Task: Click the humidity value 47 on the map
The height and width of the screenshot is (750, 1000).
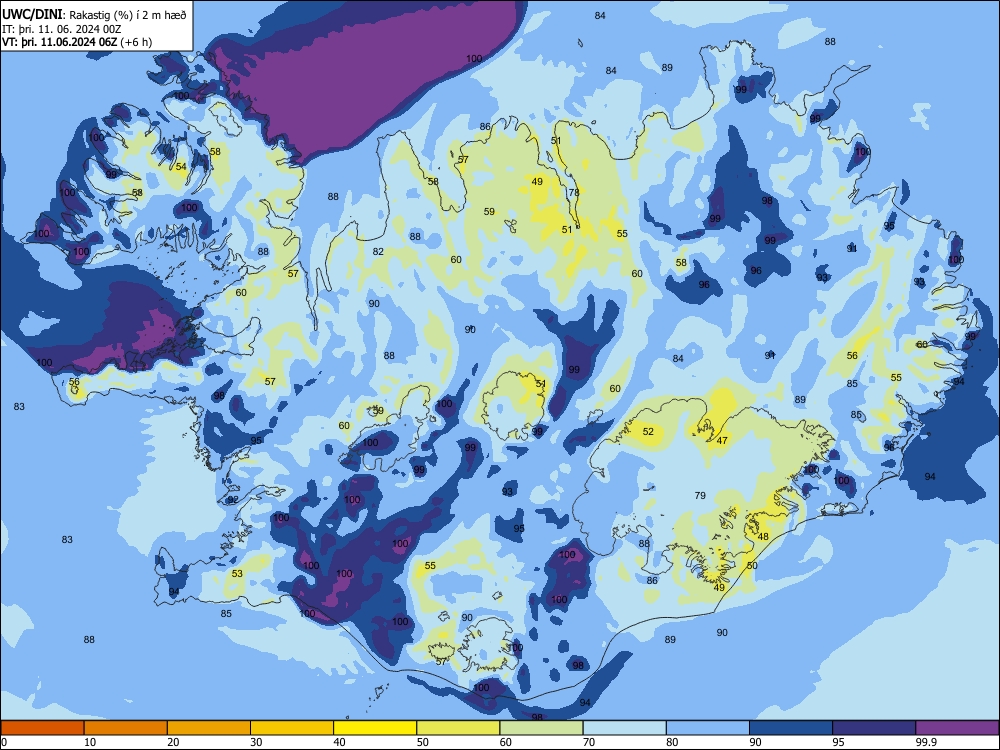Action: coord(722,441)
